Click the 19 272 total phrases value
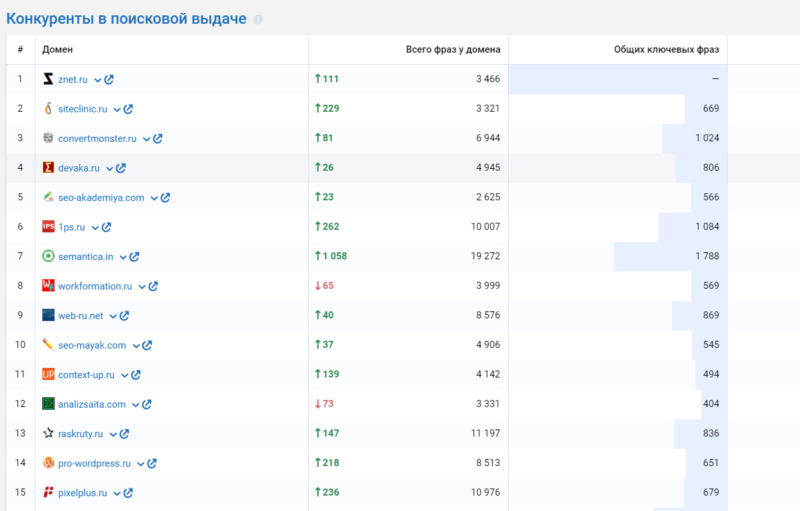Viewport: 800px width, 511px height. coord(485,256)
